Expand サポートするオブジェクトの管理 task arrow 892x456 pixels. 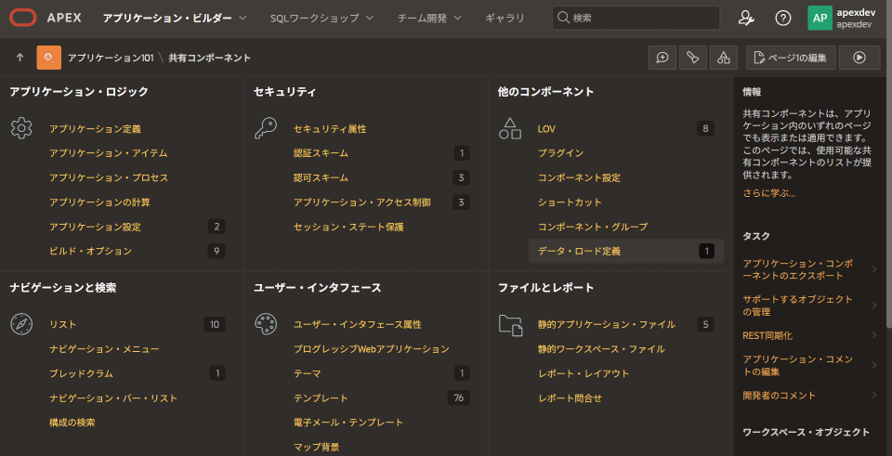point(874,305)
